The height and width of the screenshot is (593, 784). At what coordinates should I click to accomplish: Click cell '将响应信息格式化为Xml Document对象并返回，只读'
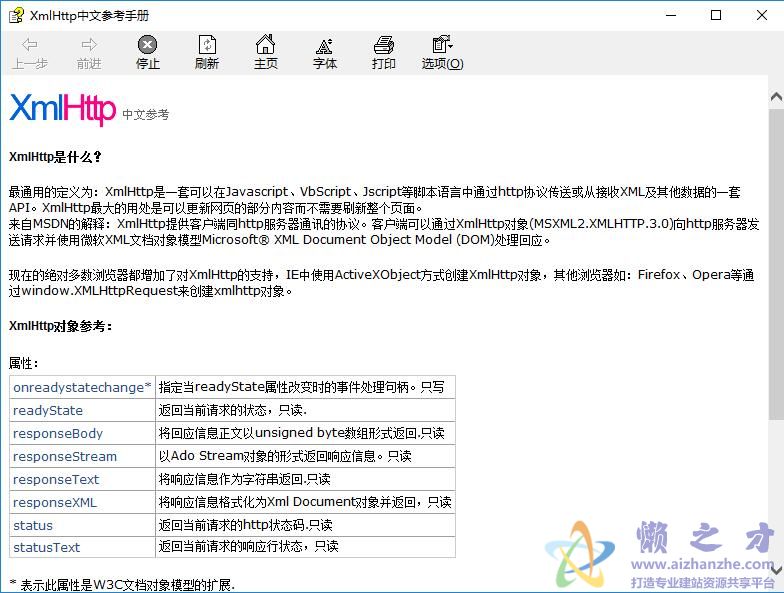tap(306, 502)
